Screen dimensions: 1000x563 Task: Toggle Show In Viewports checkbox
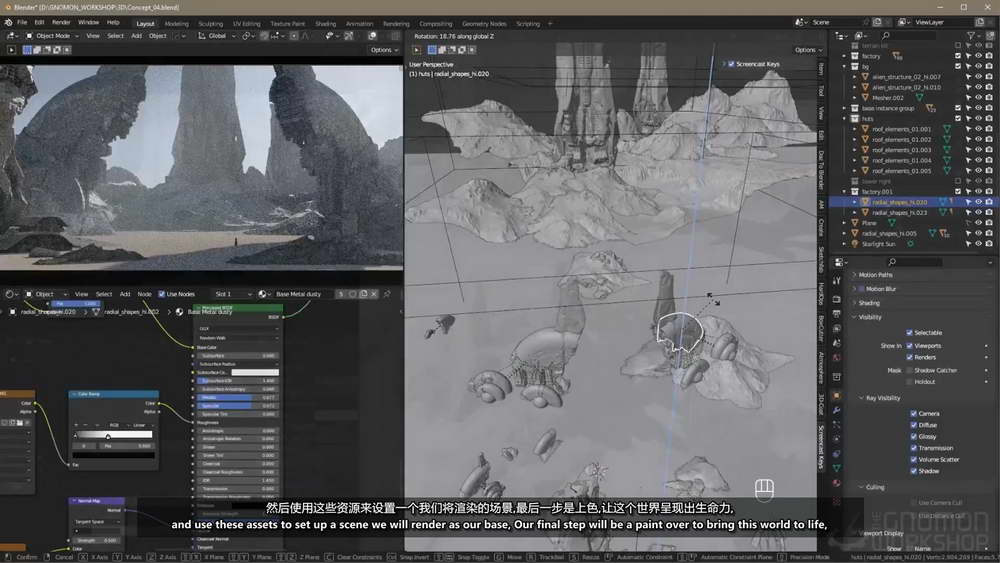(909, 346)
